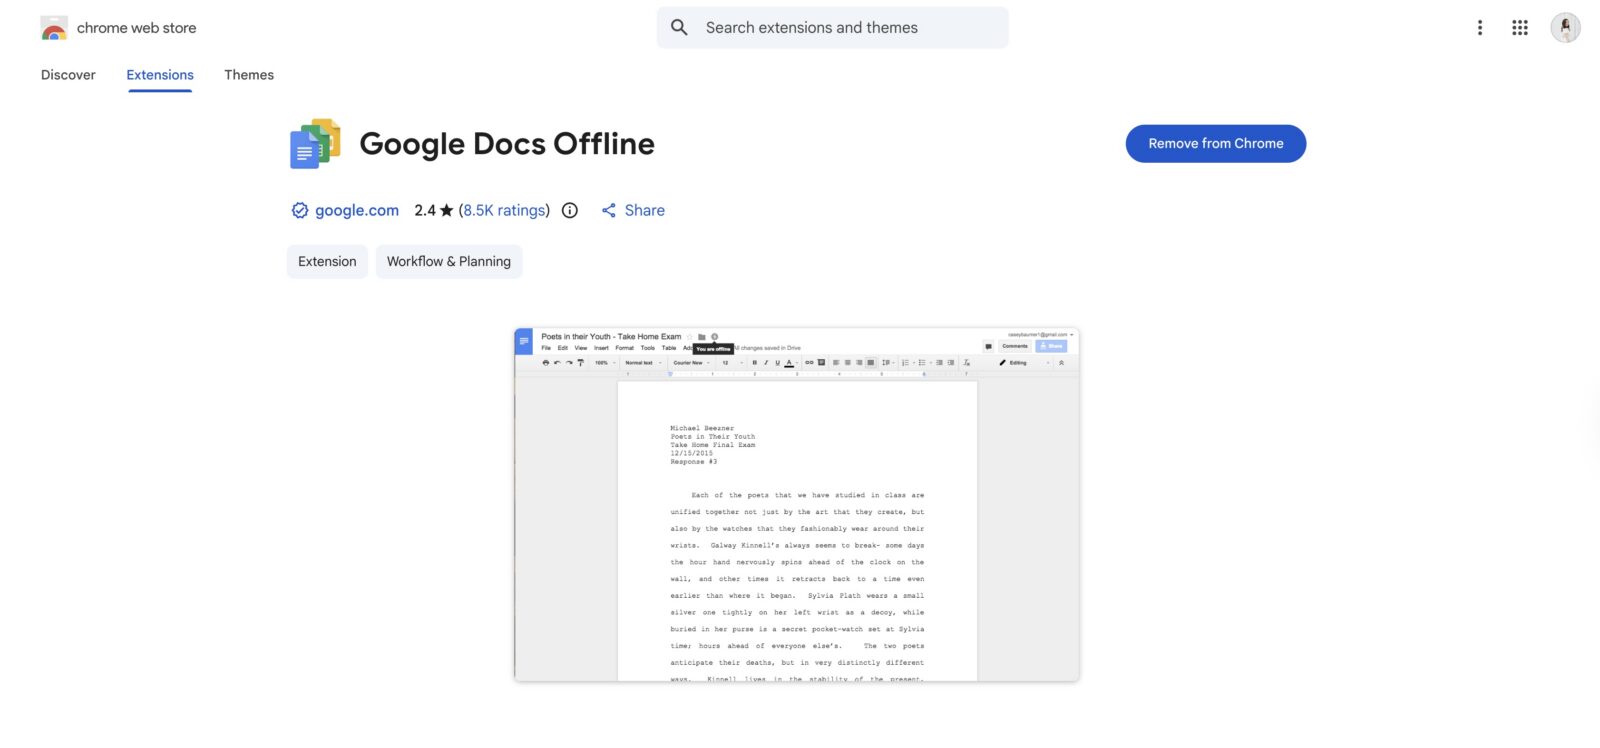Switch to the Themes tab
Viewport: 1600px width, 748px height.
[x=249, y=75]
